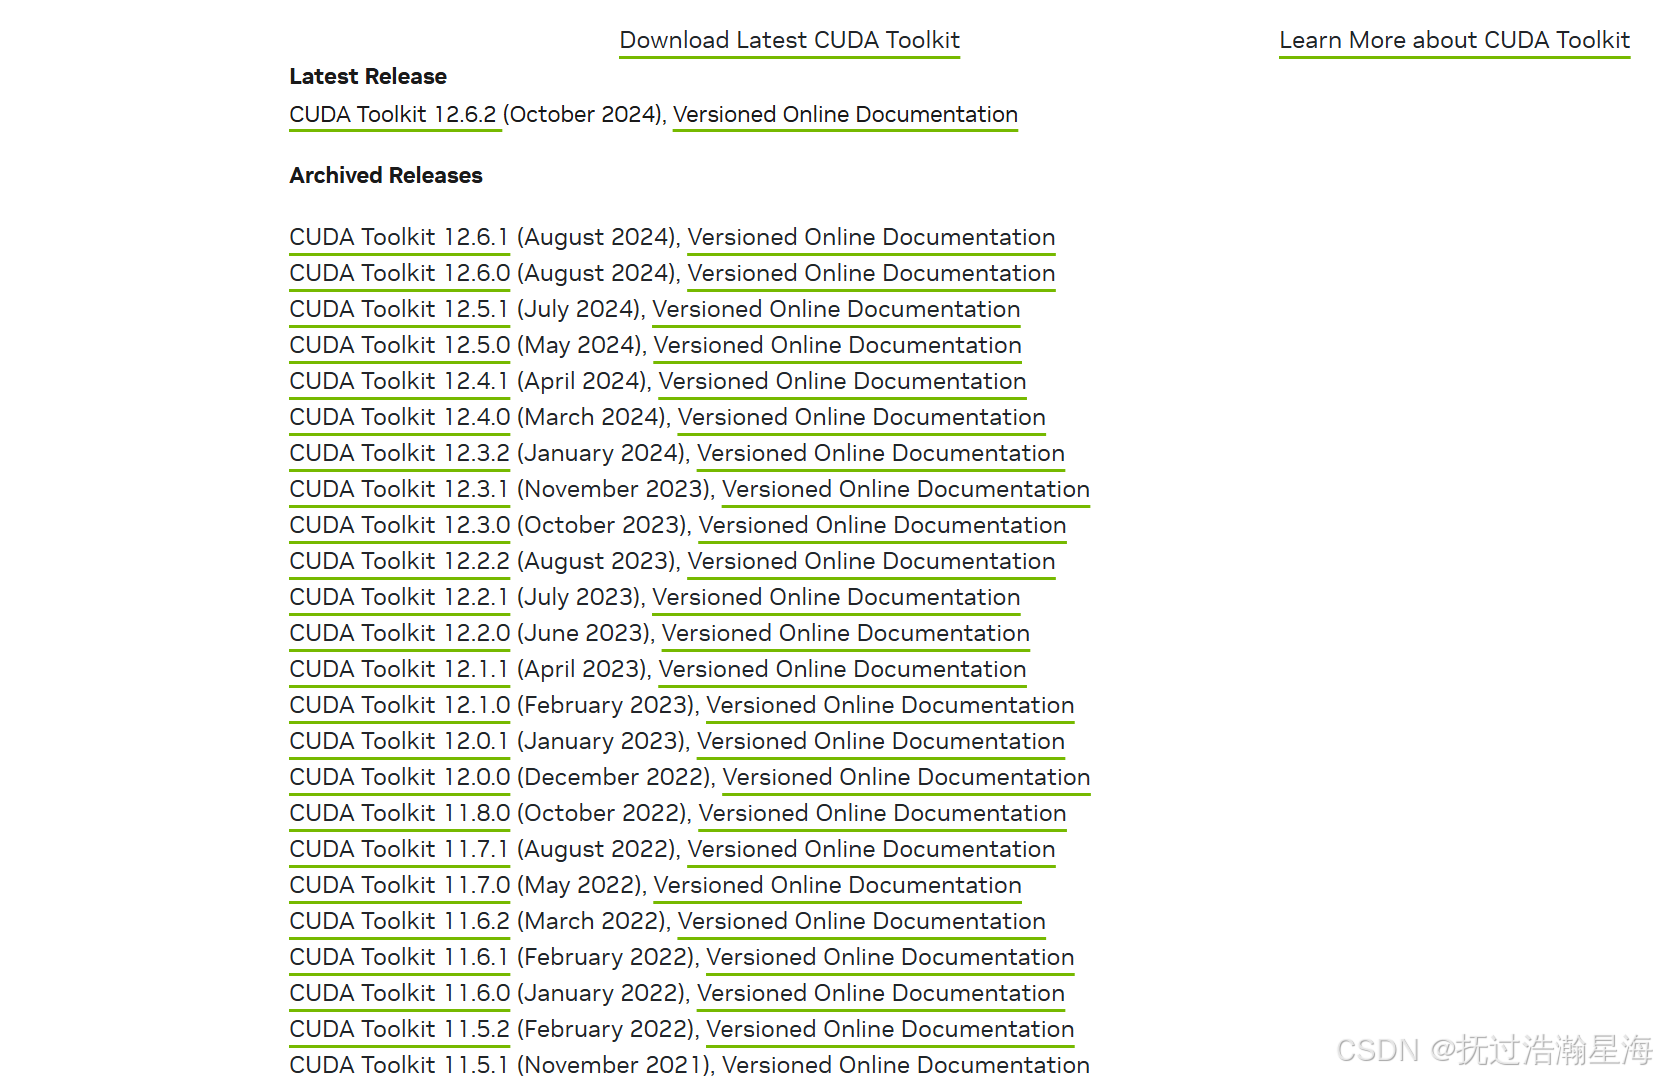Screen dimensions: 1657x1080
Task: Click CUDA Toolkit 12.4.1 link
Action: point(399,381)
